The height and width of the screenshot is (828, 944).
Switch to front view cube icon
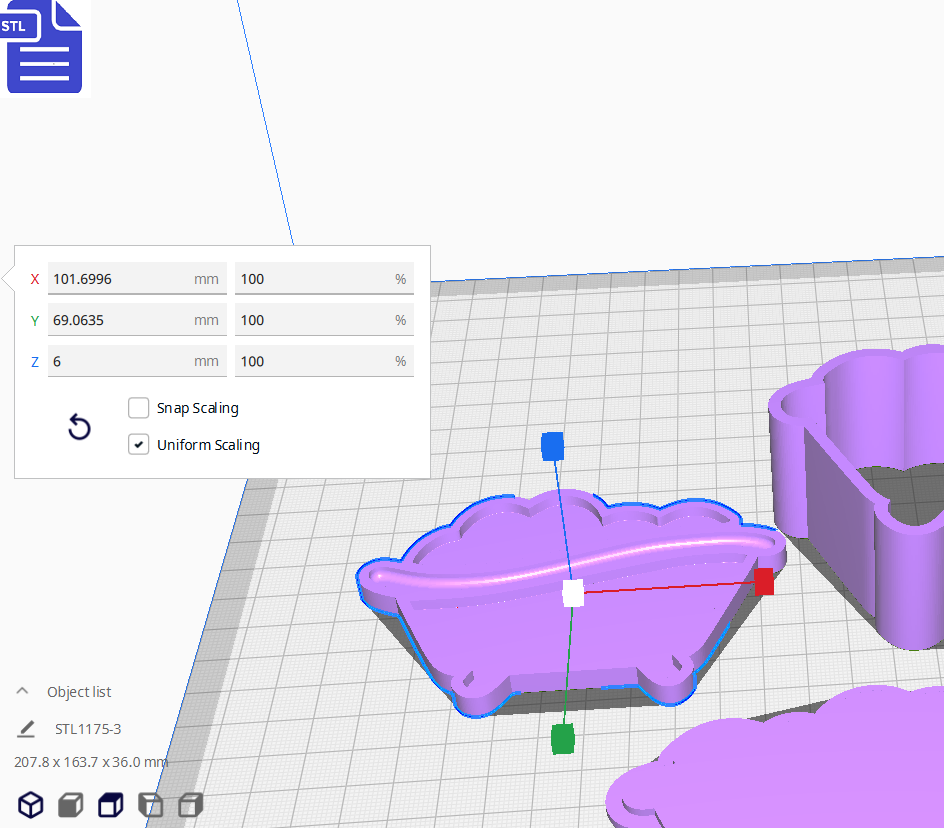70,804
